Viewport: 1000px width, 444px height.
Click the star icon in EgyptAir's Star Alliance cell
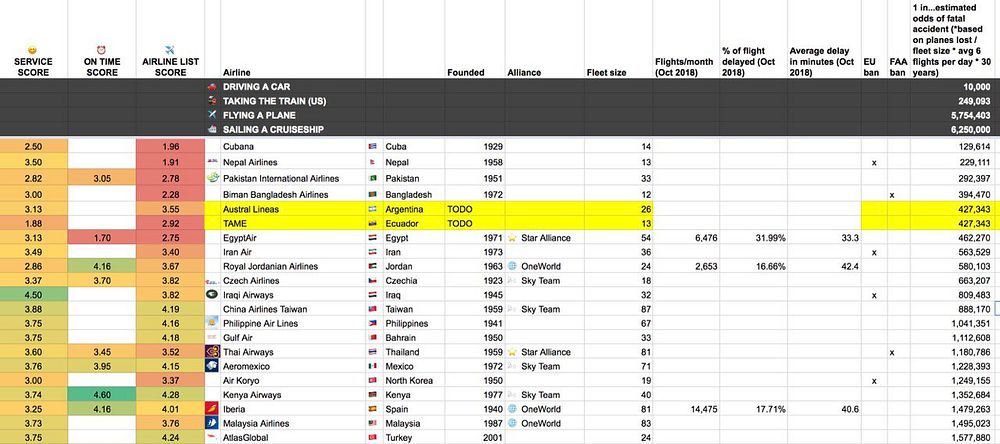click(511, 238)
